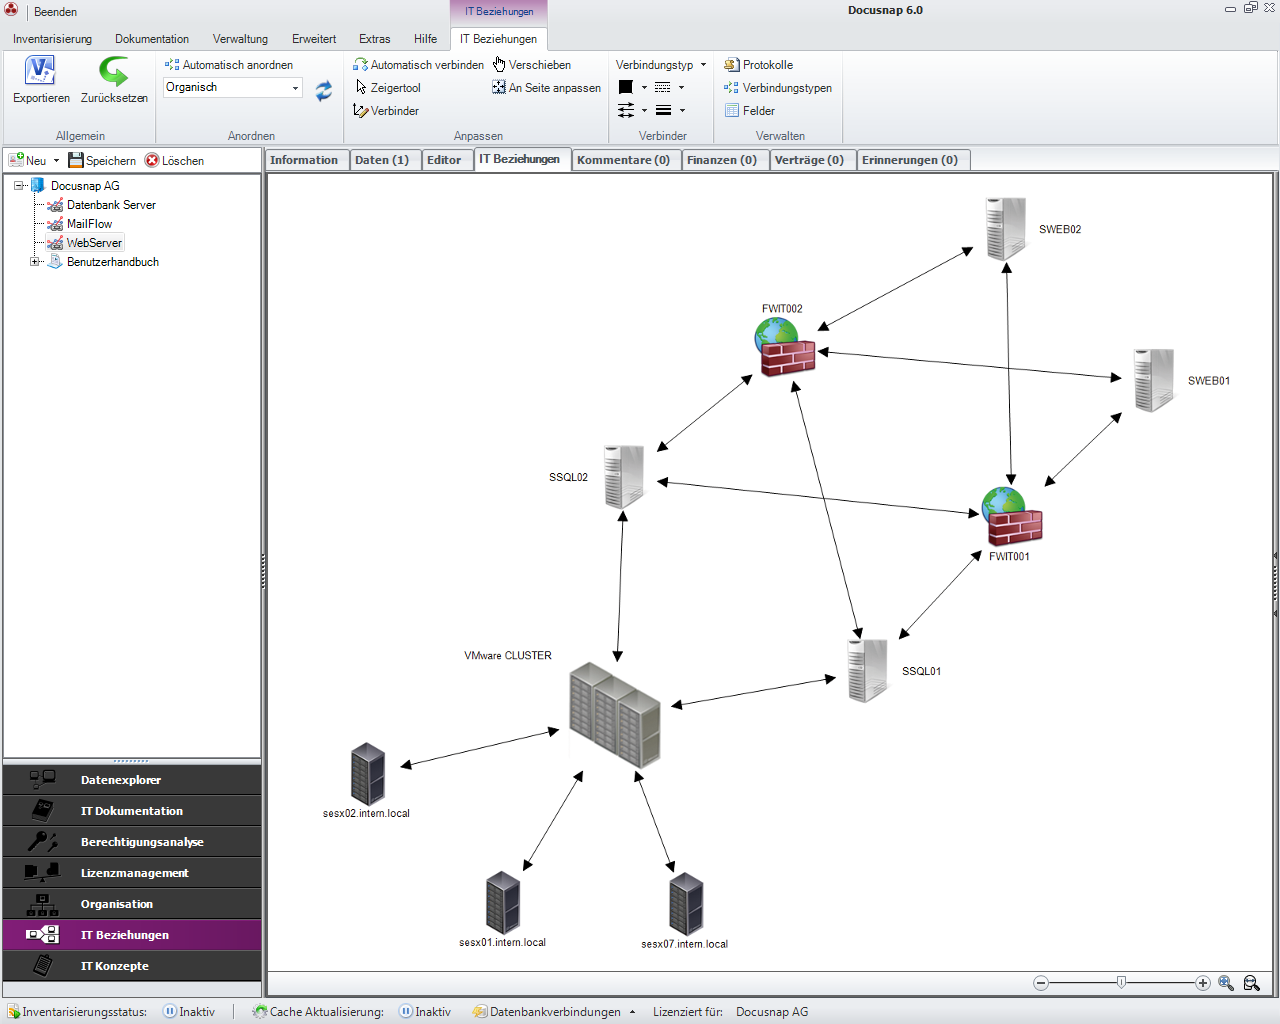This screenshot has width=1280, height=1024.
Task: Select Automatisch anordnen
Action: tap(229, 65)
